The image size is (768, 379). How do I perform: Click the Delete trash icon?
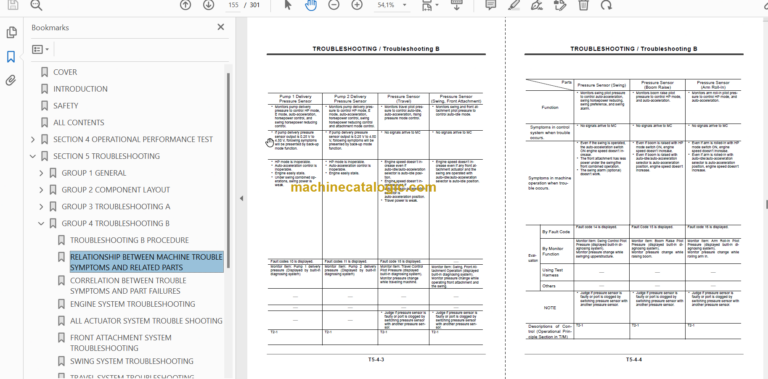tap(583, 5)
